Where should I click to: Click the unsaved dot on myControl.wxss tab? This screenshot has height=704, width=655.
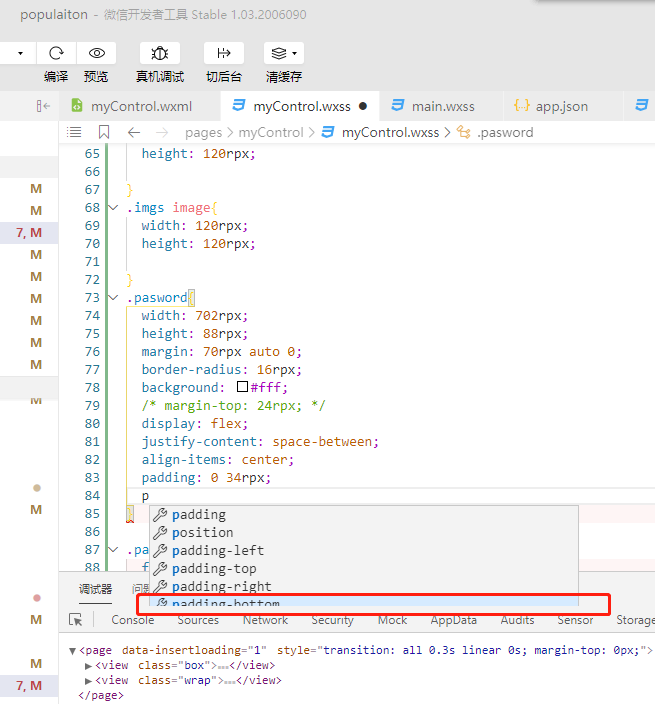tap(363, 106)
